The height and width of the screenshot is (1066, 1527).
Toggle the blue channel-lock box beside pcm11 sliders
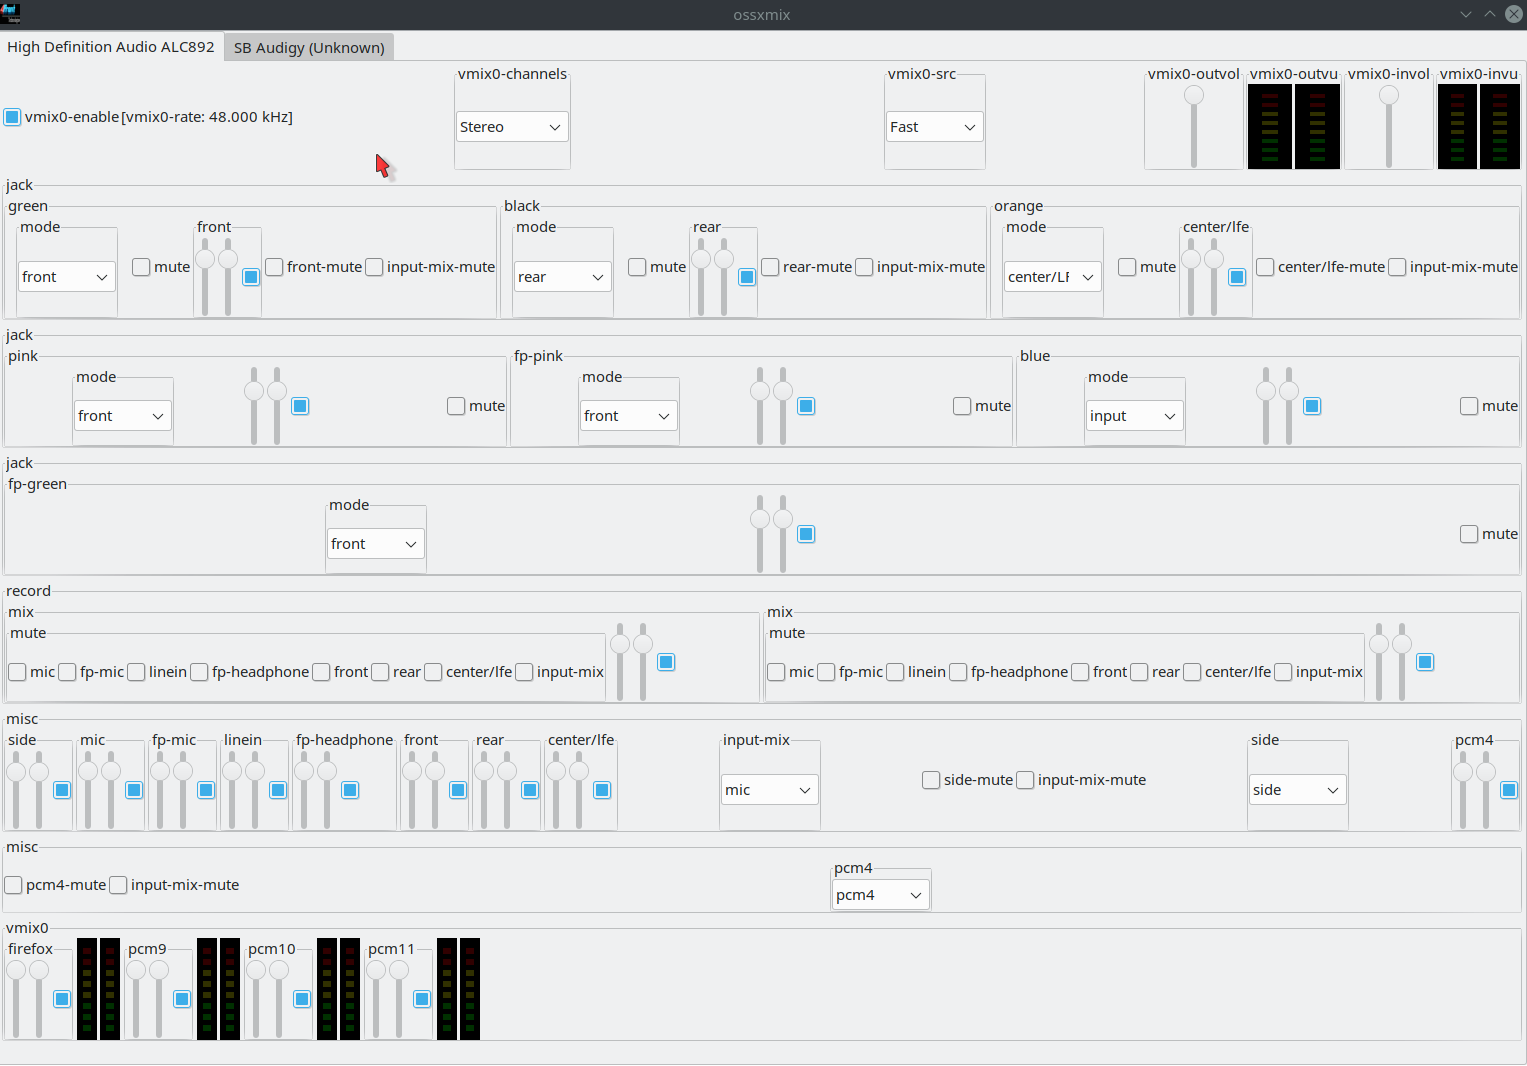point(422,999)
